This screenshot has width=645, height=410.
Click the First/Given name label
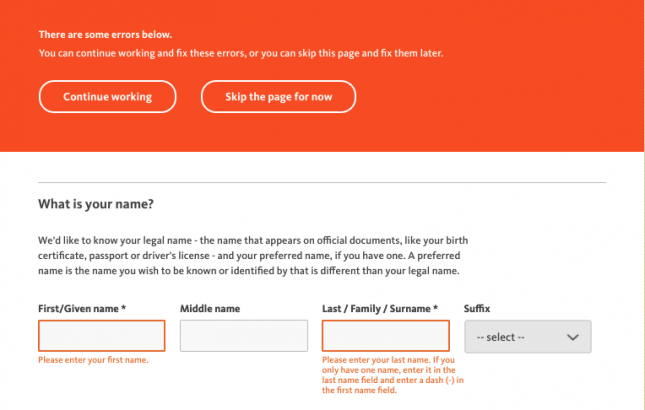coord(82,309)
